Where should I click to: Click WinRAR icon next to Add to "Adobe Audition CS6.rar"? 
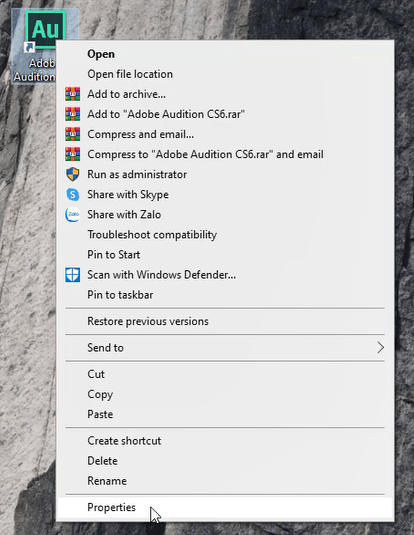click(73, 114)
